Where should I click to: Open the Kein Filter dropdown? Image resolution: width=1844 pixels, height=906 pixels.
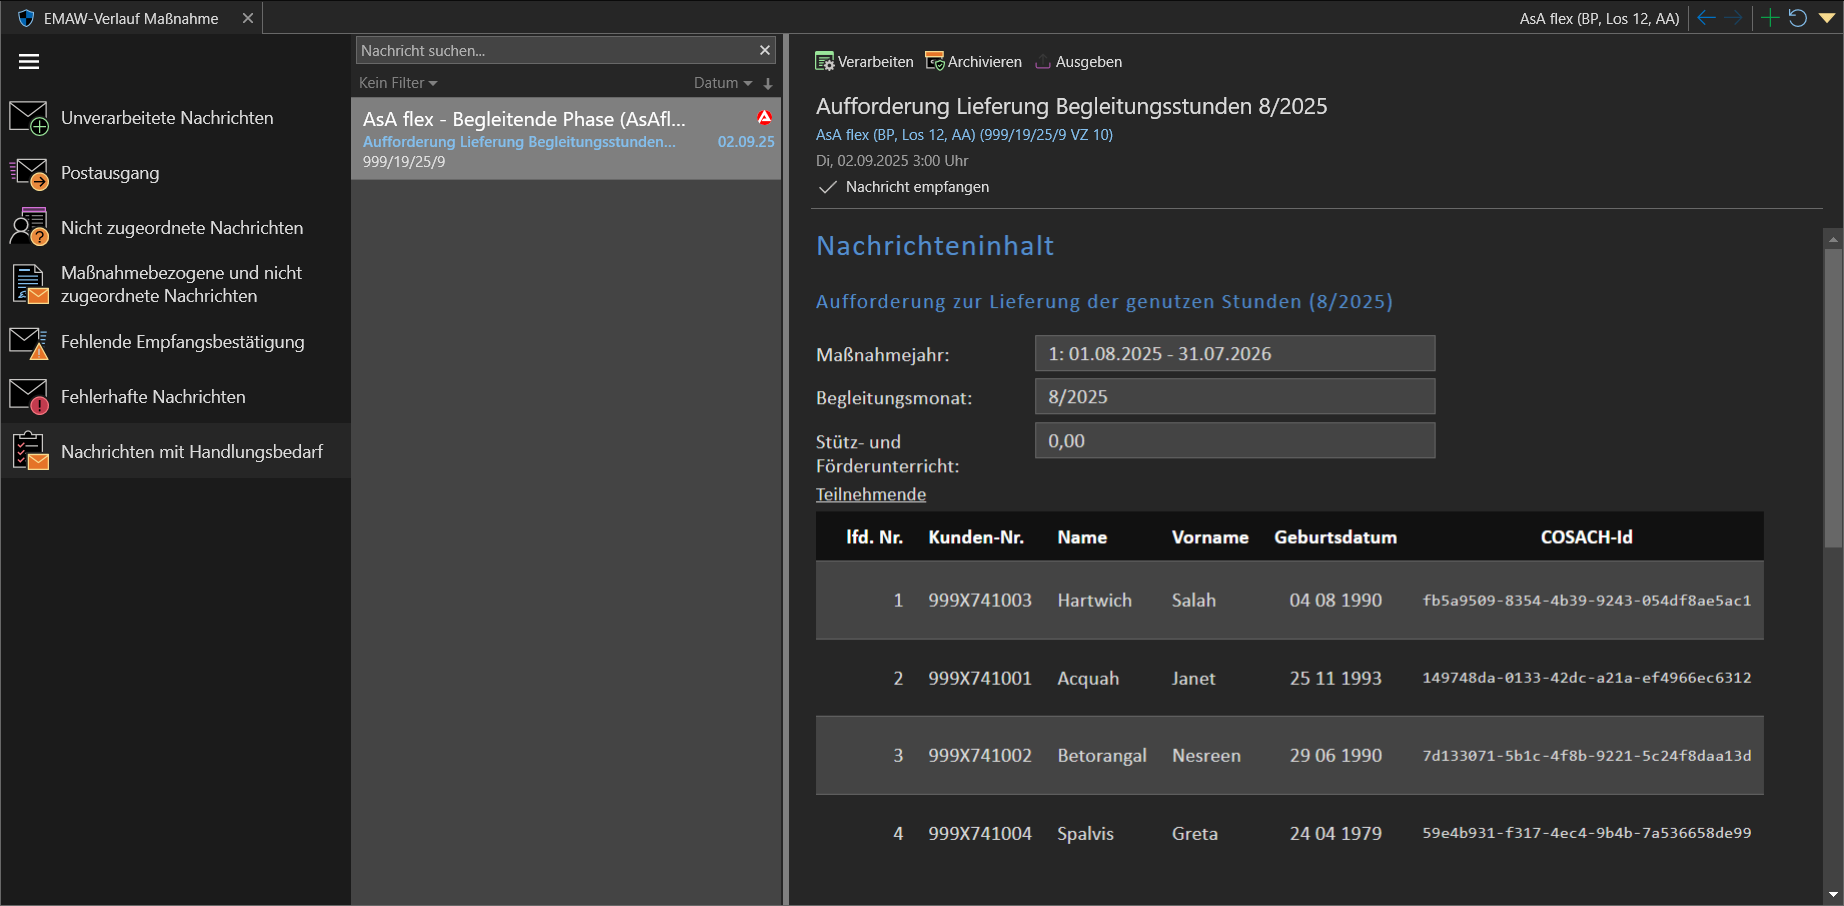click(398, 83)
